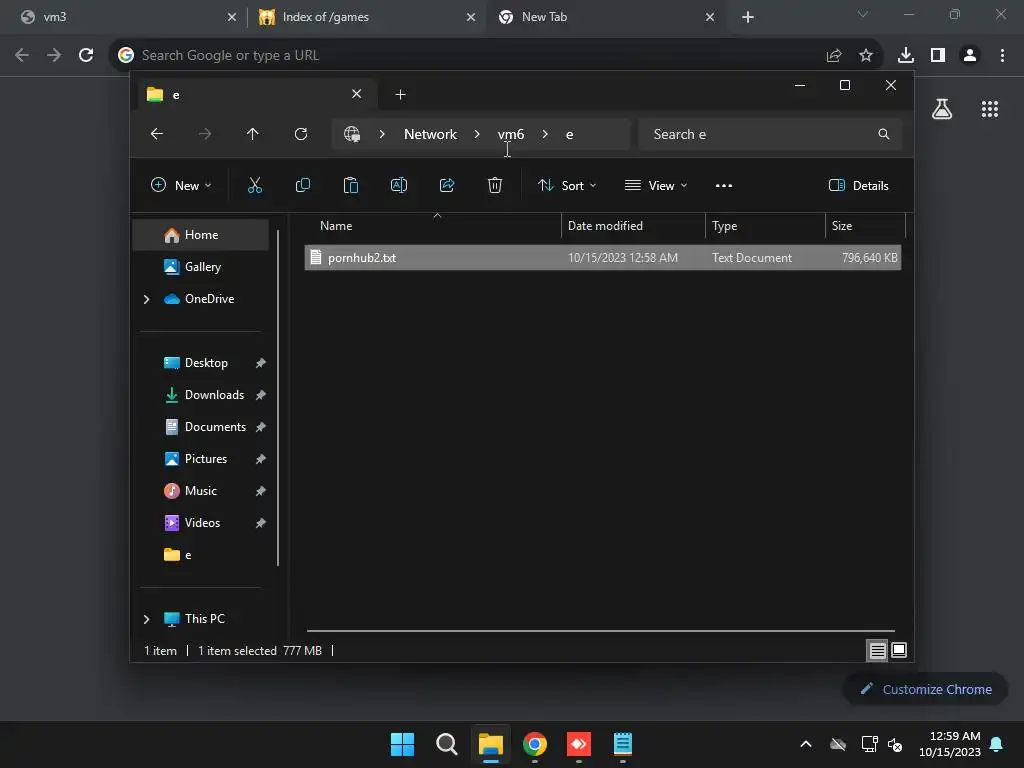The height and width of the screenshot is (768, 1024).
Task: Open Search Labs flask icon
Action: 942,109
